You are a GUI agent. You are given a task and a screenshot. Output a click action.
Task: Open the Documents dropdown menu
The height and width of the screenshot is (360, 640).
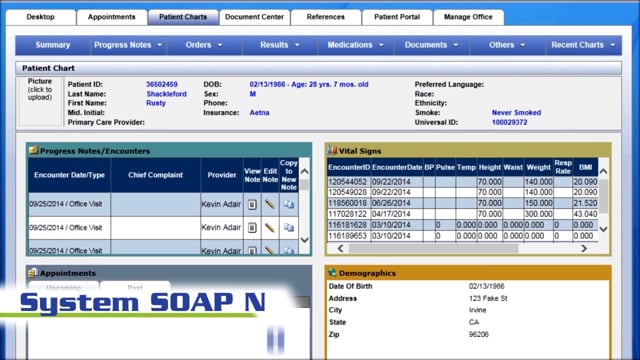tap(431, 45)
